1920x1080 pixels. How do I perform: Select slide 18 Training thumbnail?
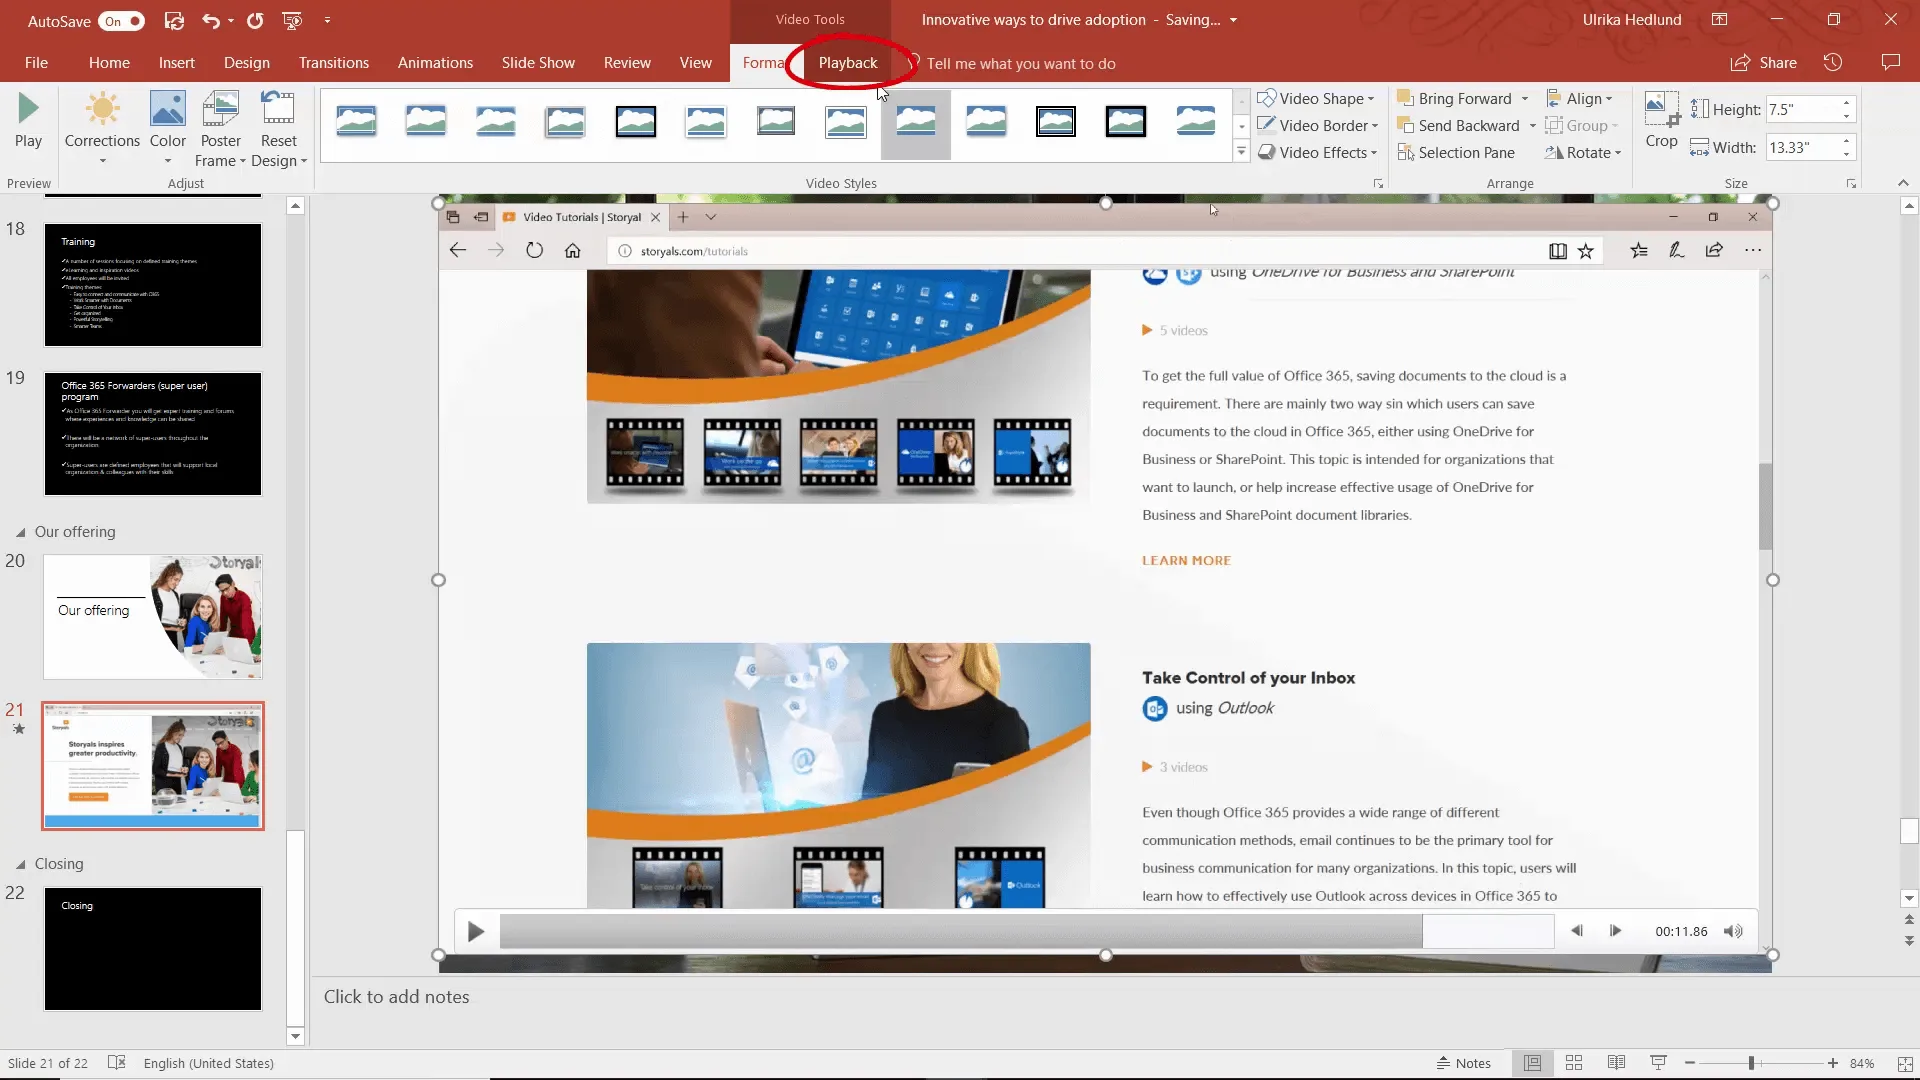point(153,285)
